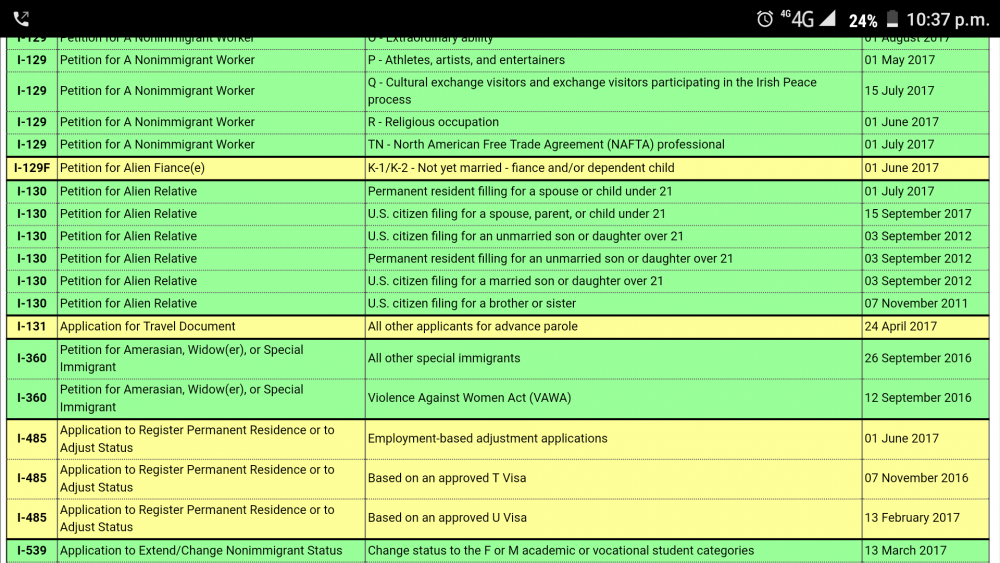Screen dimensions: 1000x563
Task: Select the '24 April 2017' date cell
Action: pyautogui.click(x=925, y=326)
